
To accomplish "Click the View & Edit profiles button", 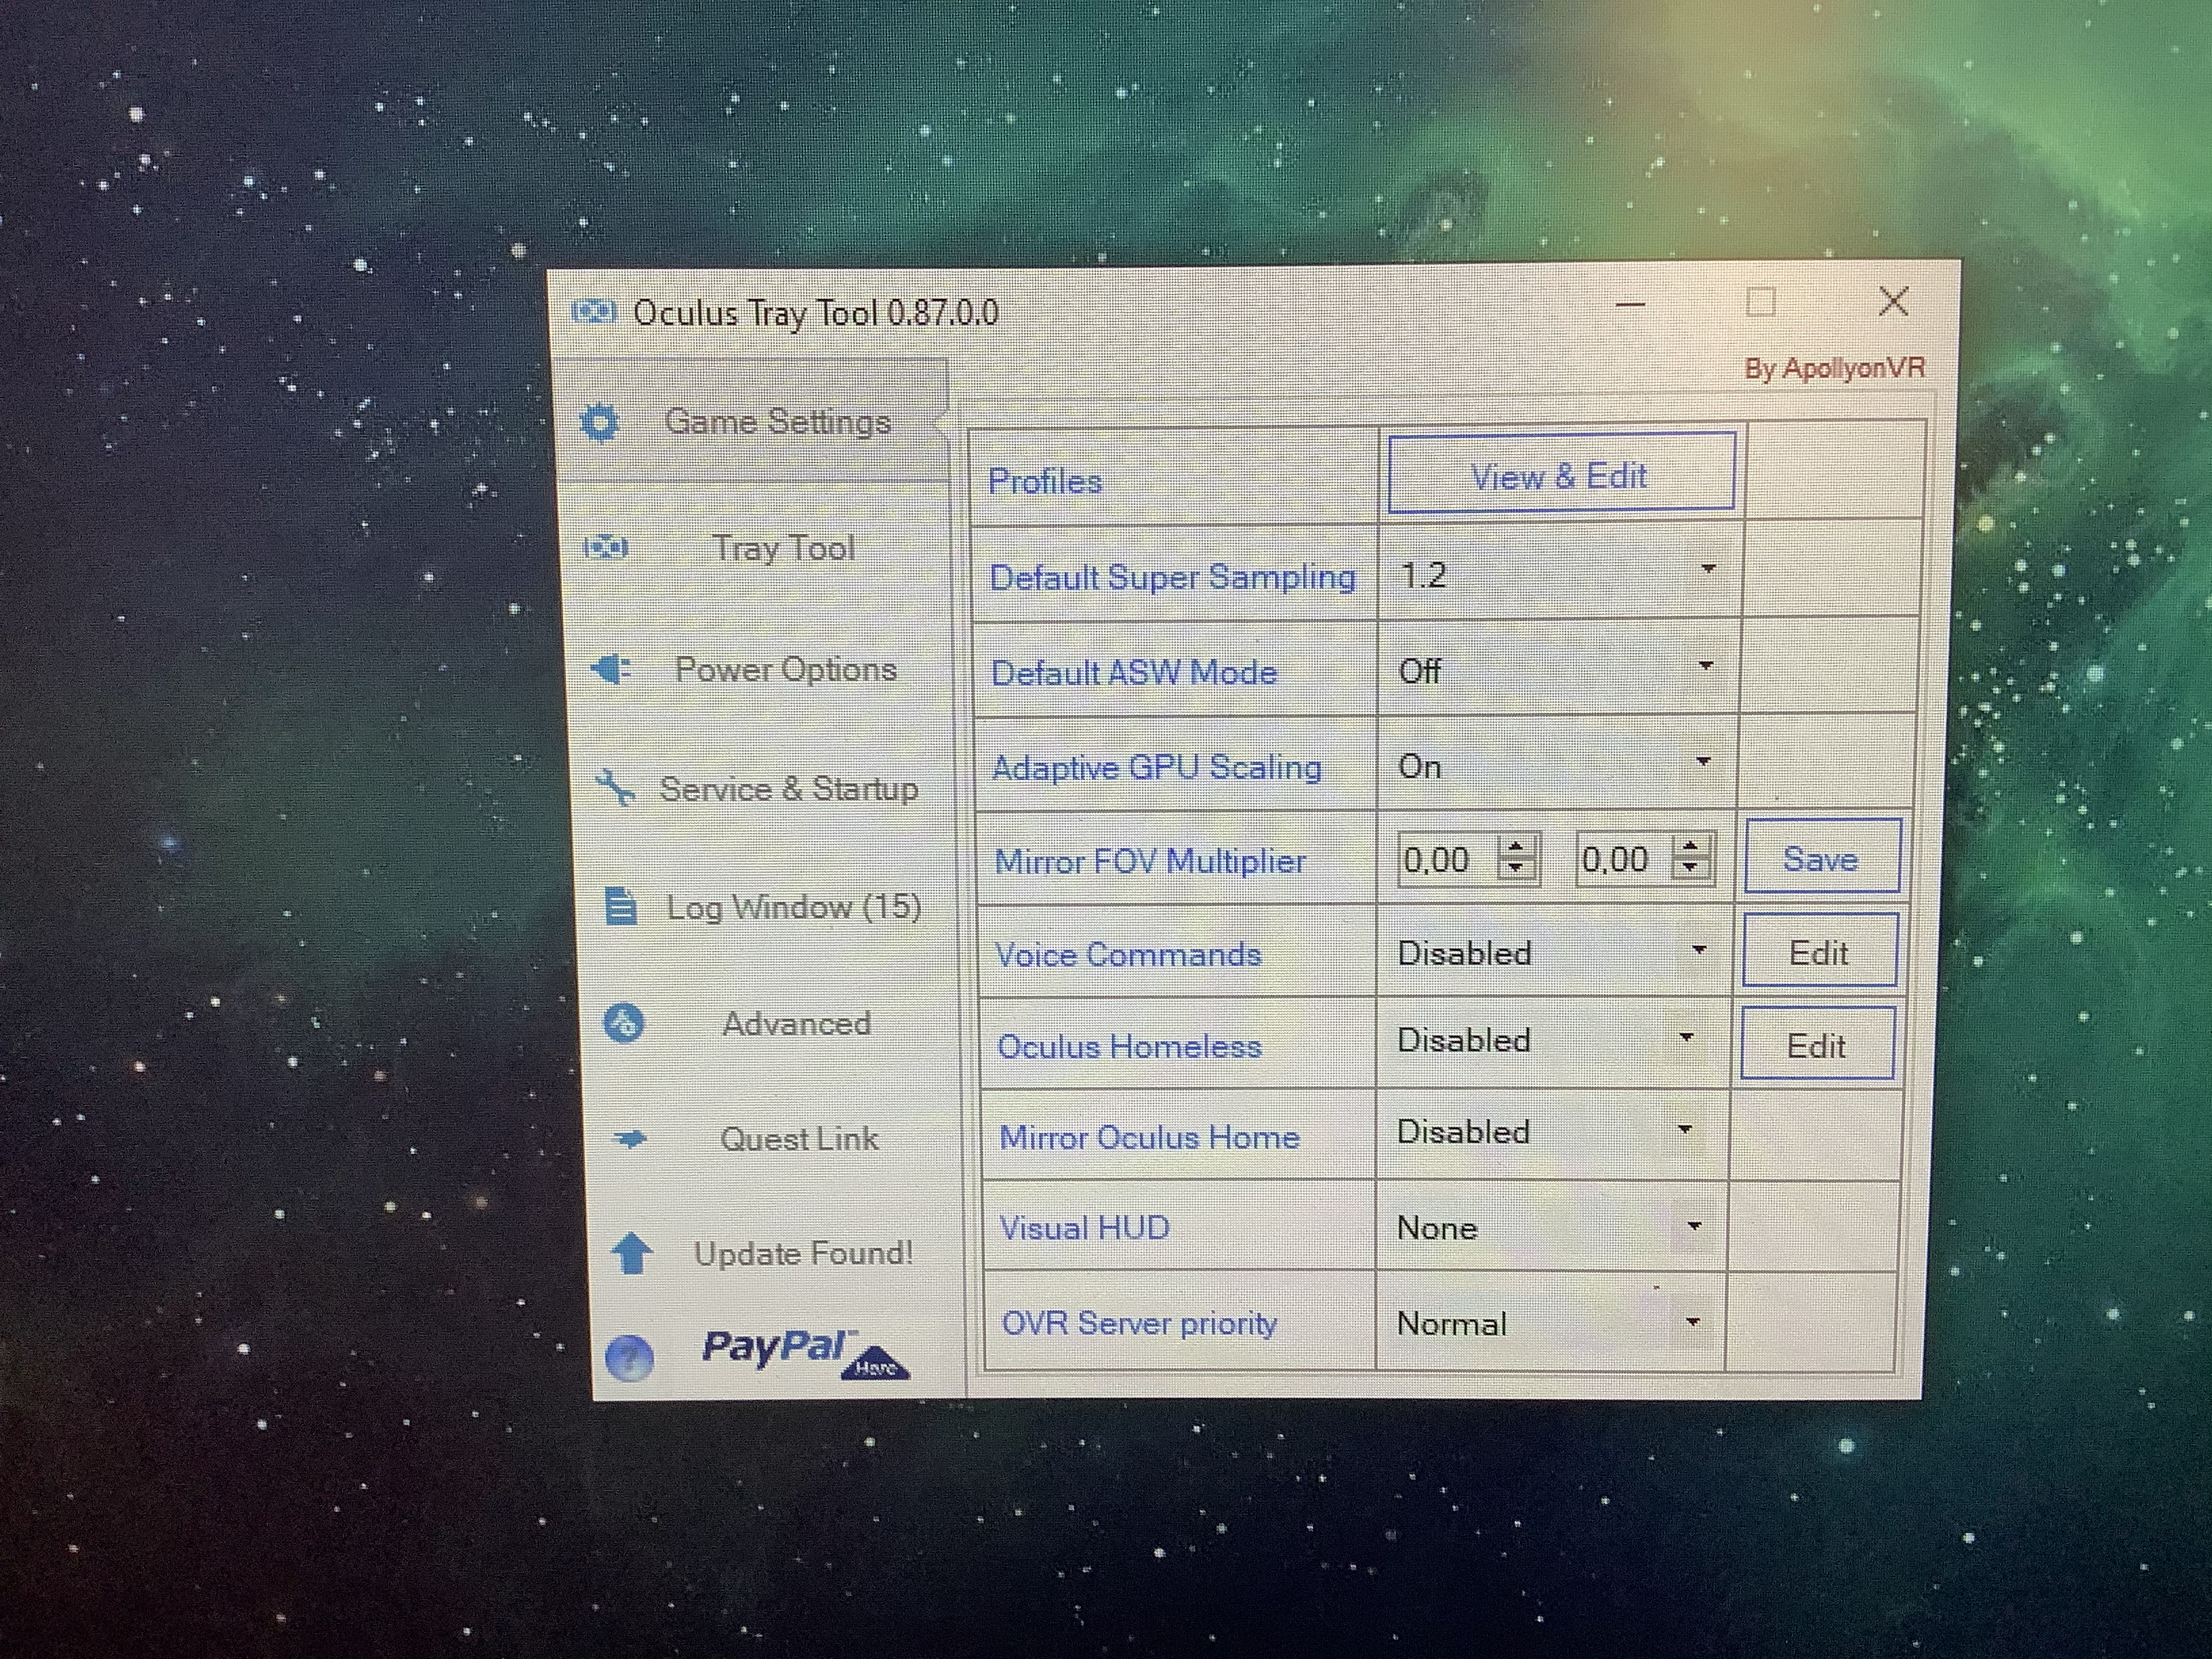I will tap(1561, 473).
